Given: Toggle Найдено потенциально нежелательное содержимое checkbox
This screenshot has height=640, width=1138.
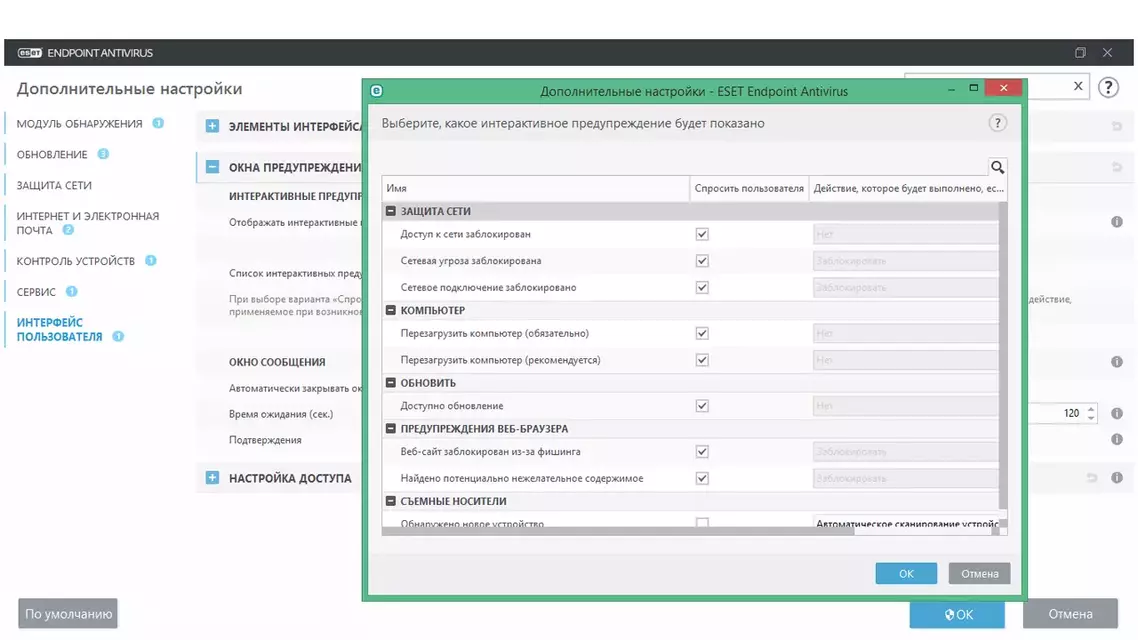Looking at the screenshot, I should click(702, 478).
